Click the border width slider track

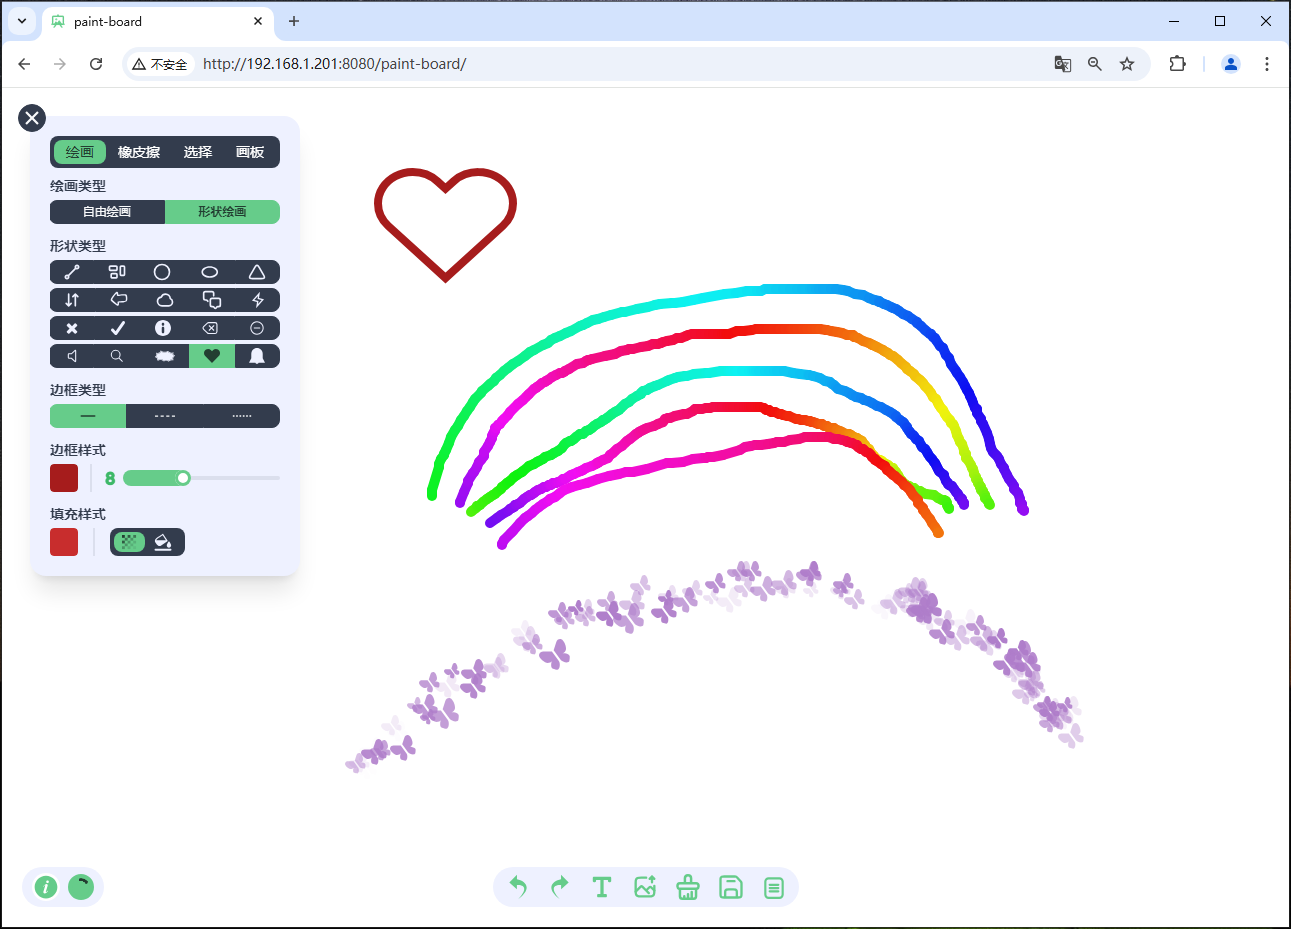201,478
